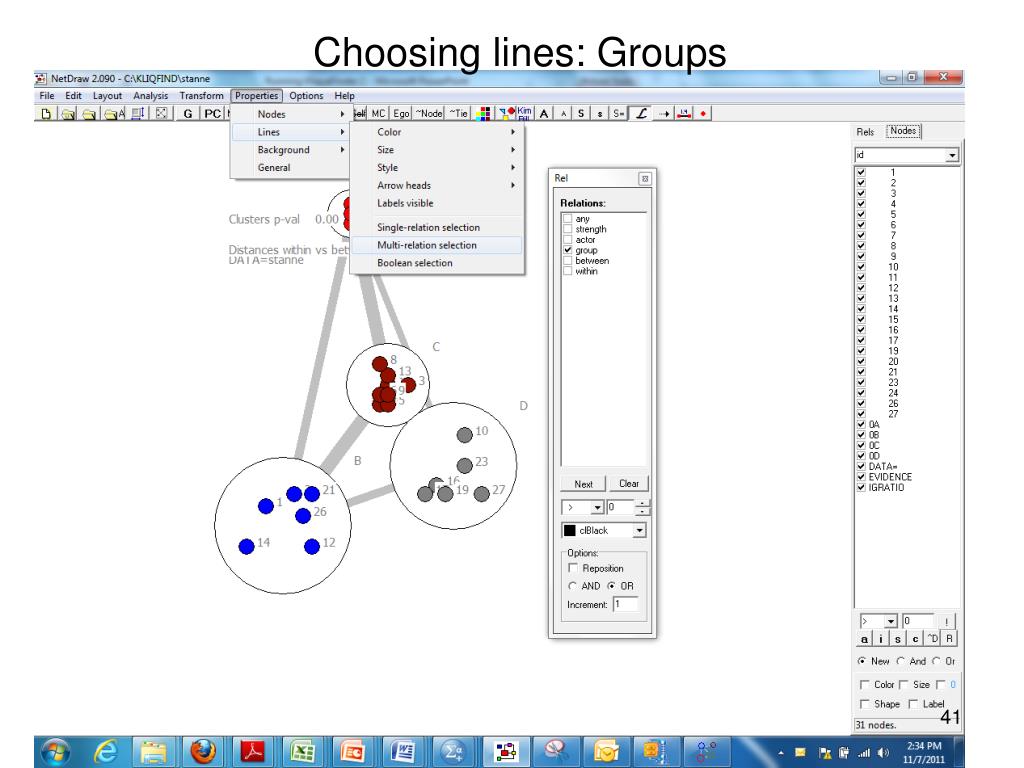Click the Increment input field
Image resolution: width=1024 pixels, height=768 pixels.
tap(625, 605)
